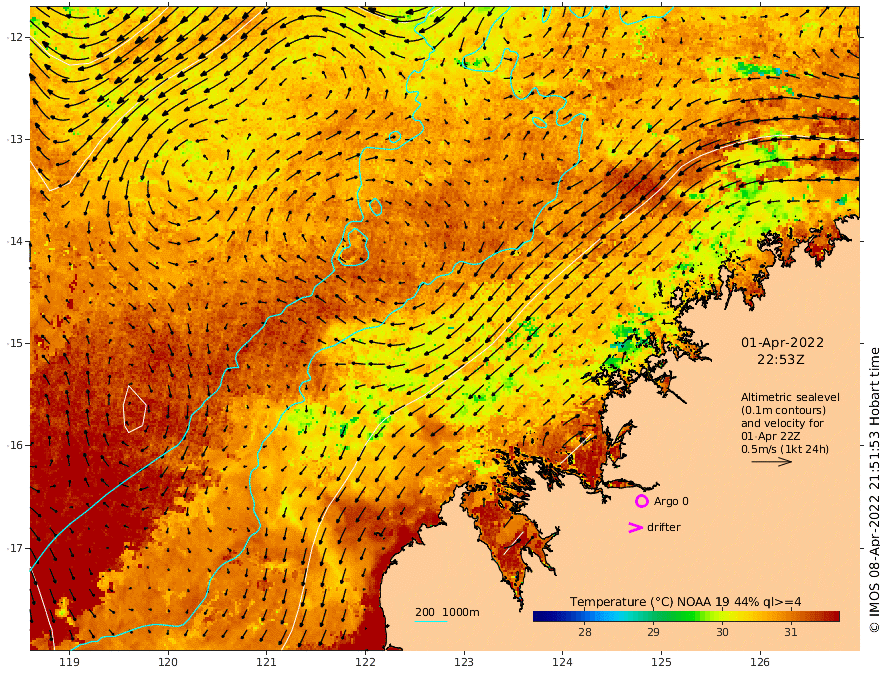Click the color bar value 28
The width and height of the screenshot is (880, 680).
(584, 632)
